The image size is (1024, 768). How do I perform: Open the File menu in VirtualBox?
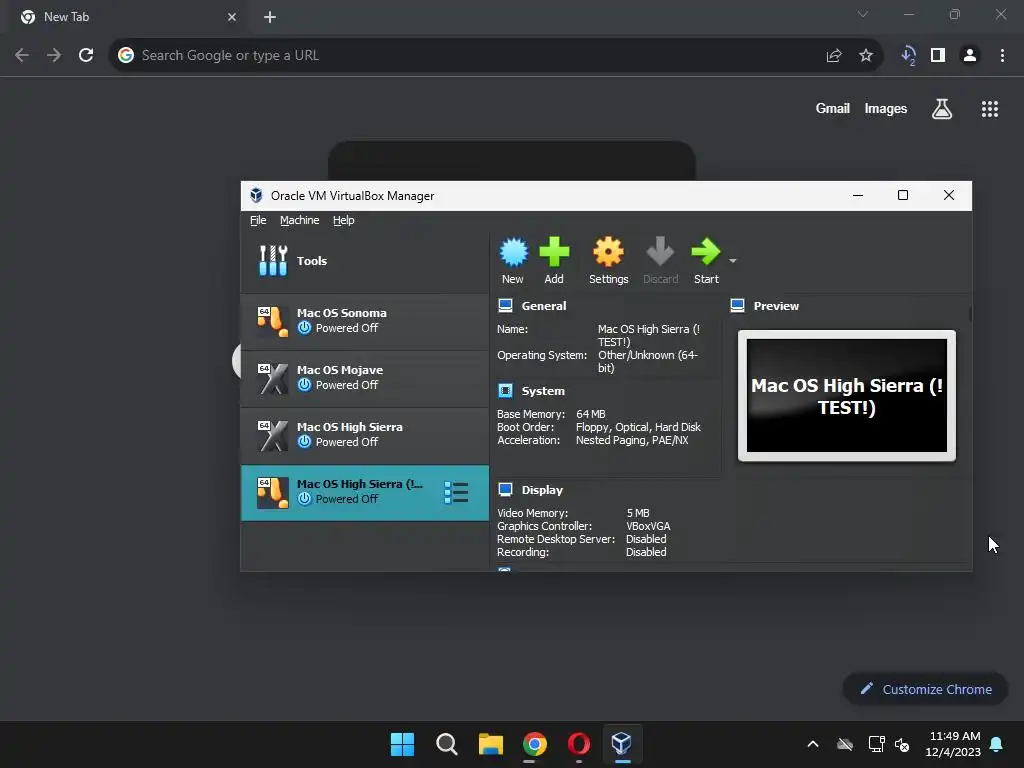(258, 220)
